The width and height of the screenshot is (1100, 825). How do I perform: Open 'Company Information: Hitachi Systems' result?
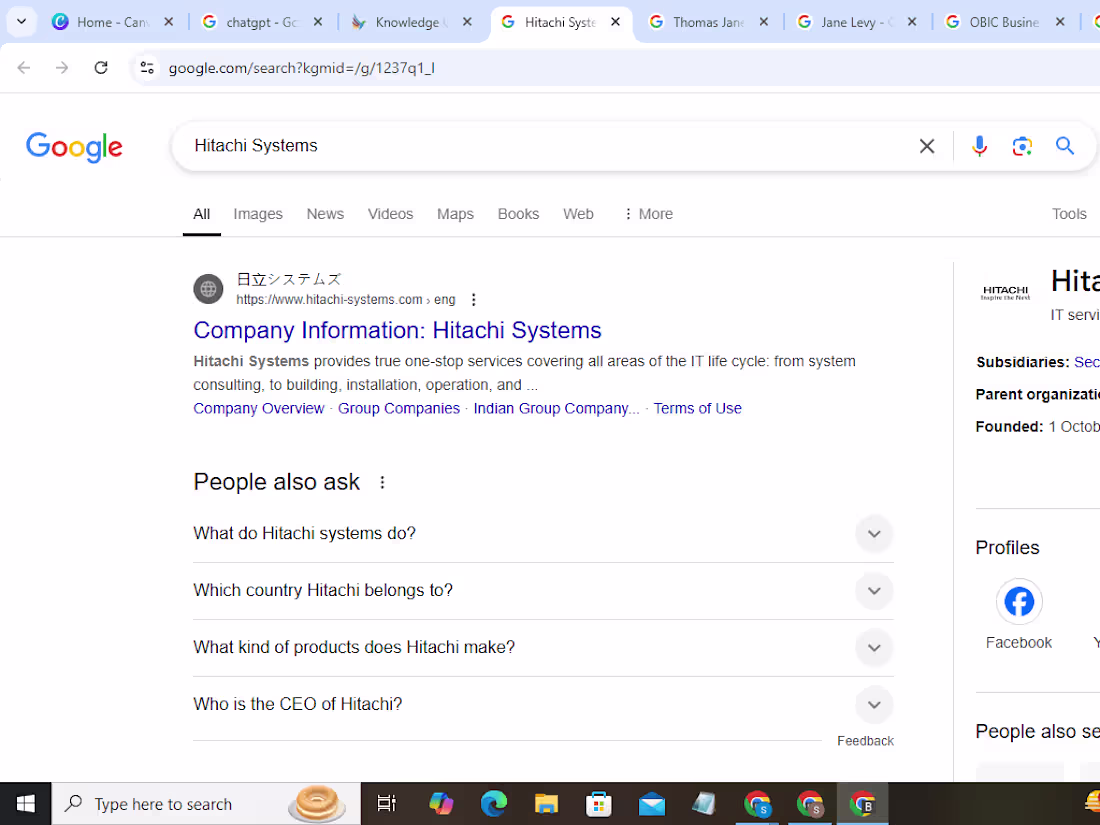397,330
